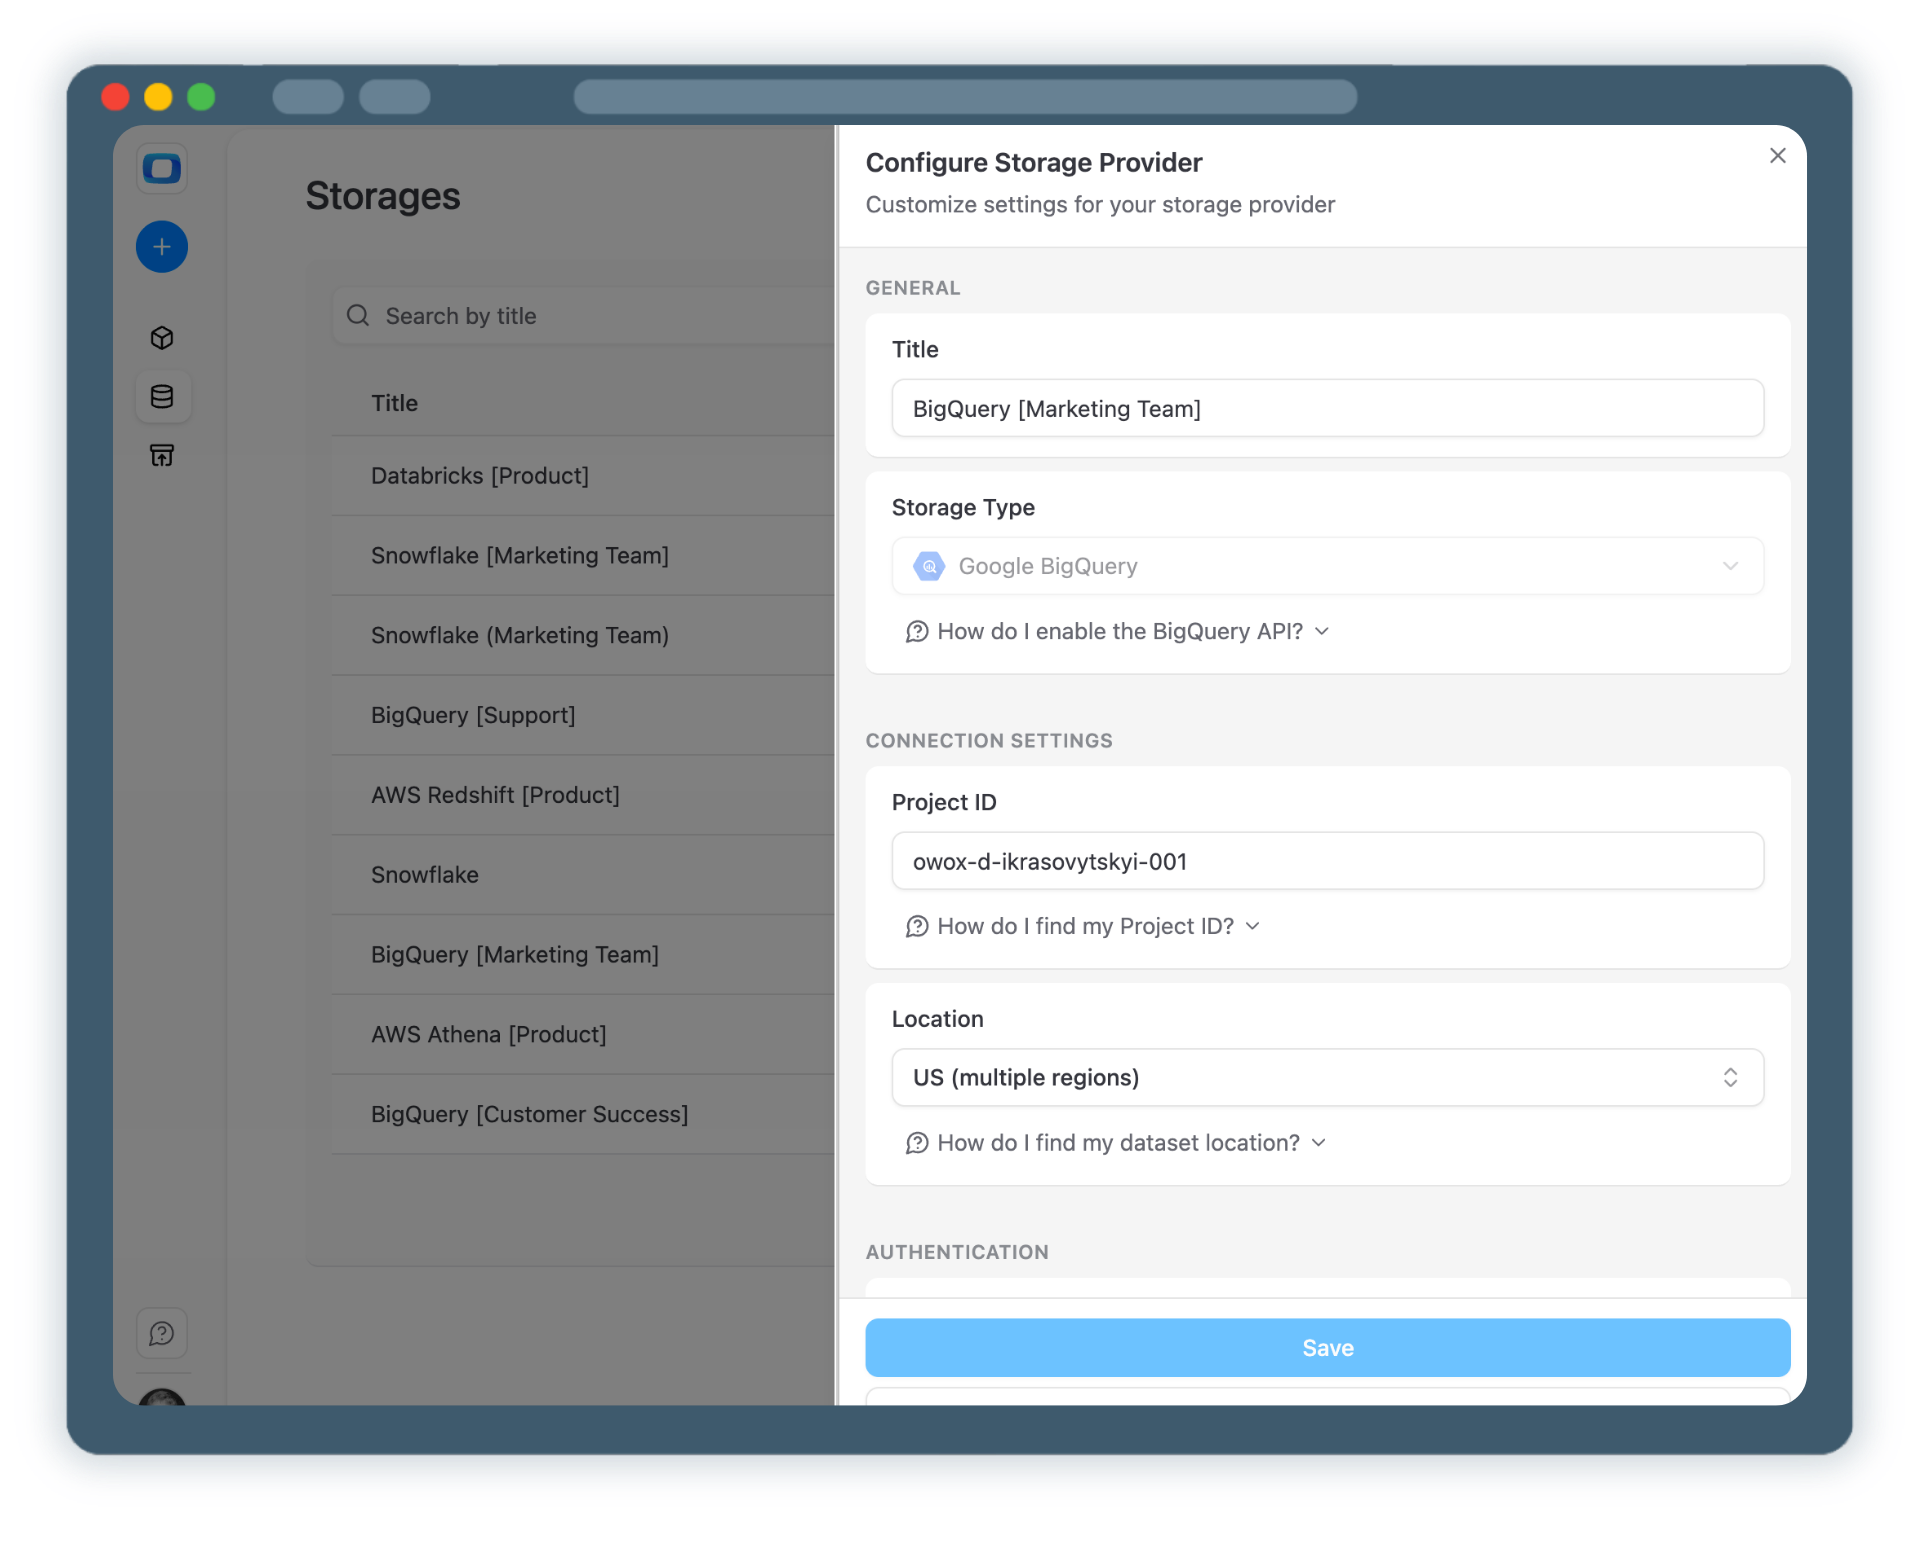Close the Configure Storage Provider panel
This screenshot has height=1562, width=1920.
[x=1777, y=155]
